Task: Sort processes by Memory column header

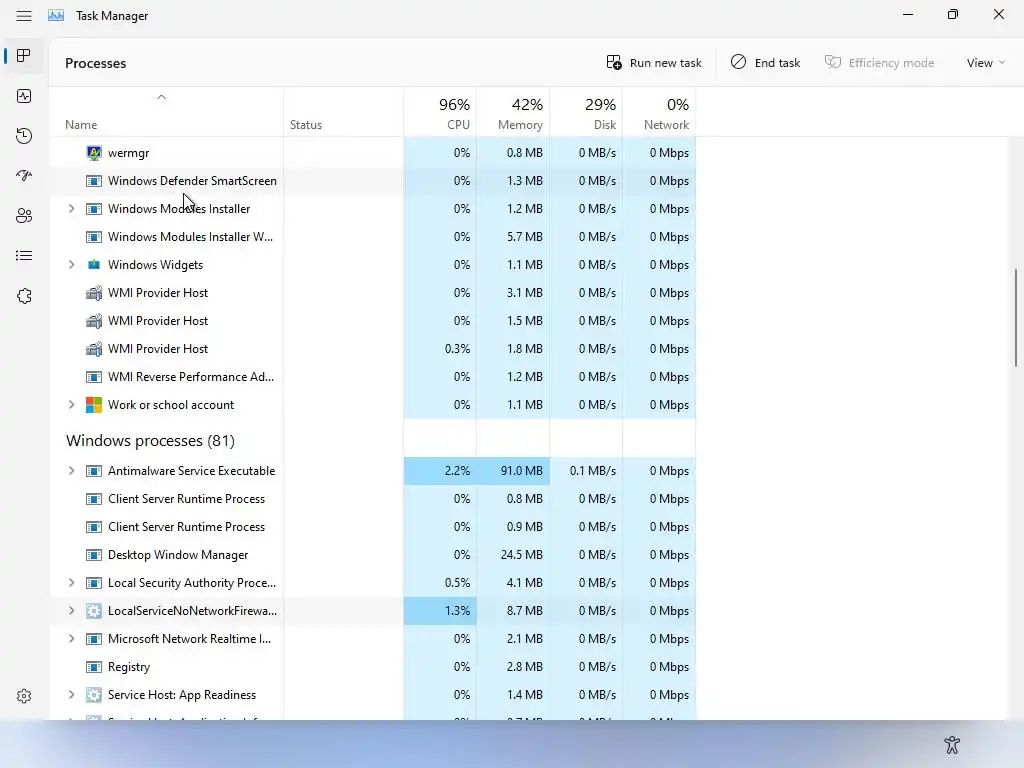Action: 513,112
